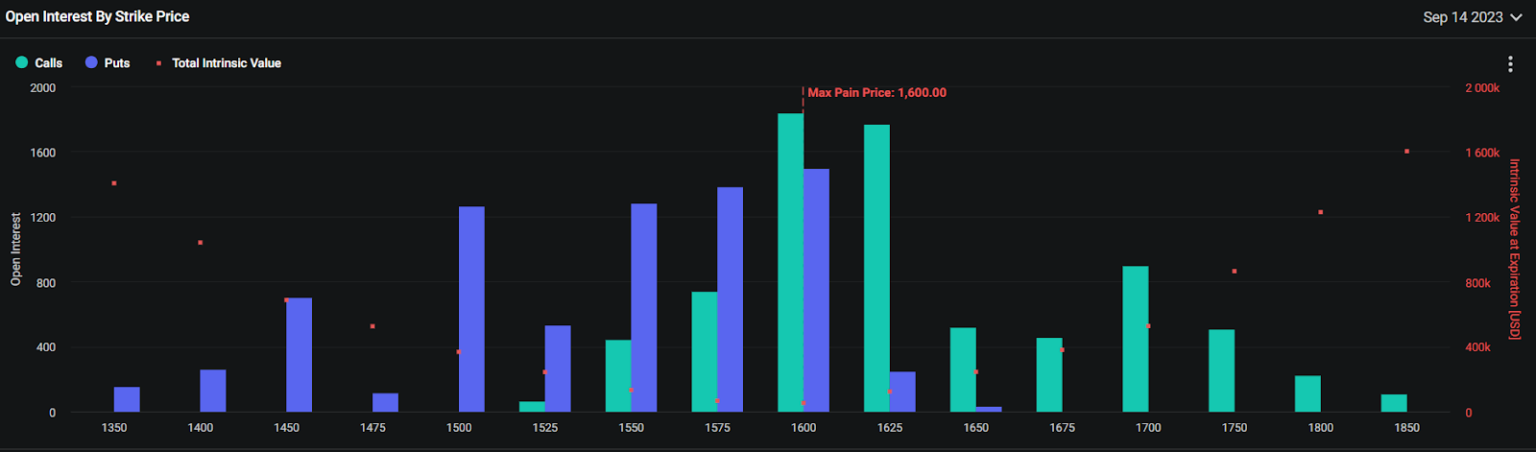
Task: Click the purple Puts legend circle
Action: click(91, 63)
